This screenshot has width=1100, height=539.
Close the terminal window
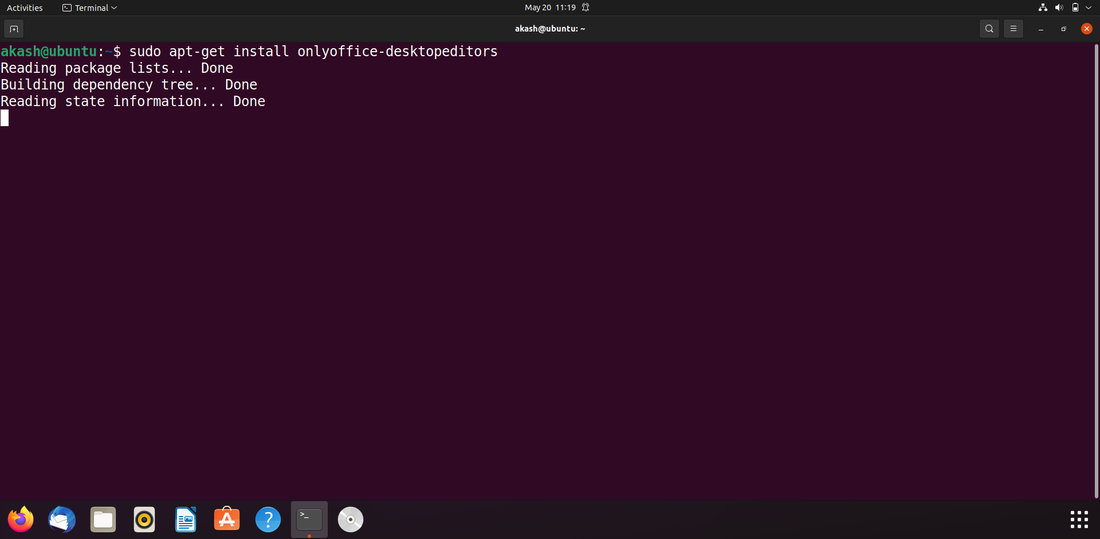point(1087,29)
